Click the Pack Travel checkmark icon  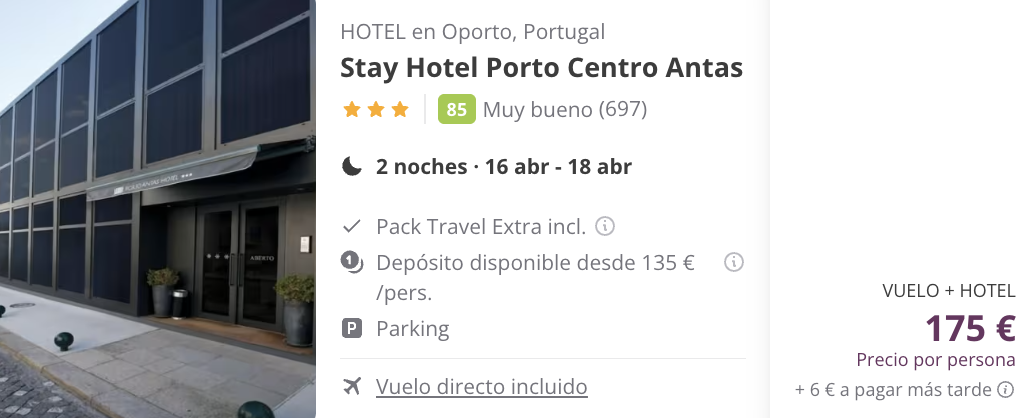(352, 226)
